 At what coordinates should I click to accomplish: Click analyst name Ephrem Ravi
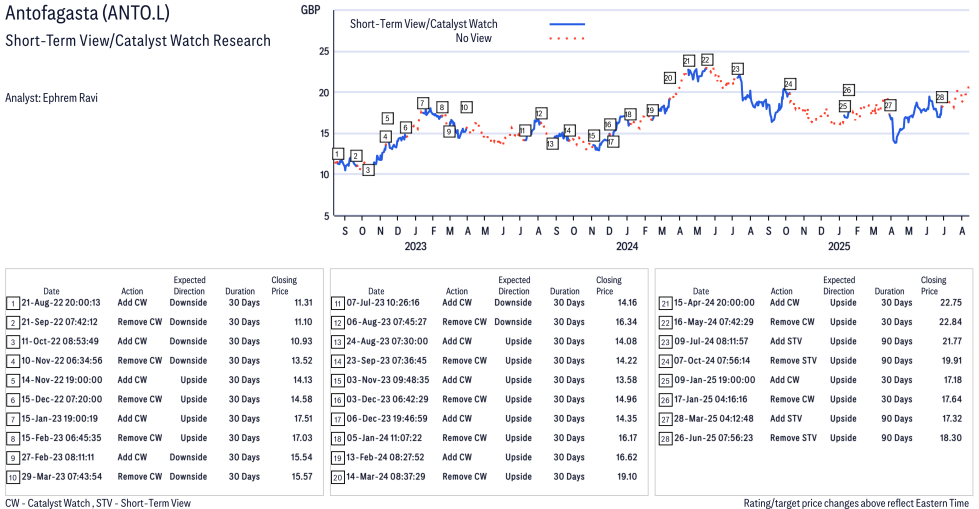click(x=70, y=98)
